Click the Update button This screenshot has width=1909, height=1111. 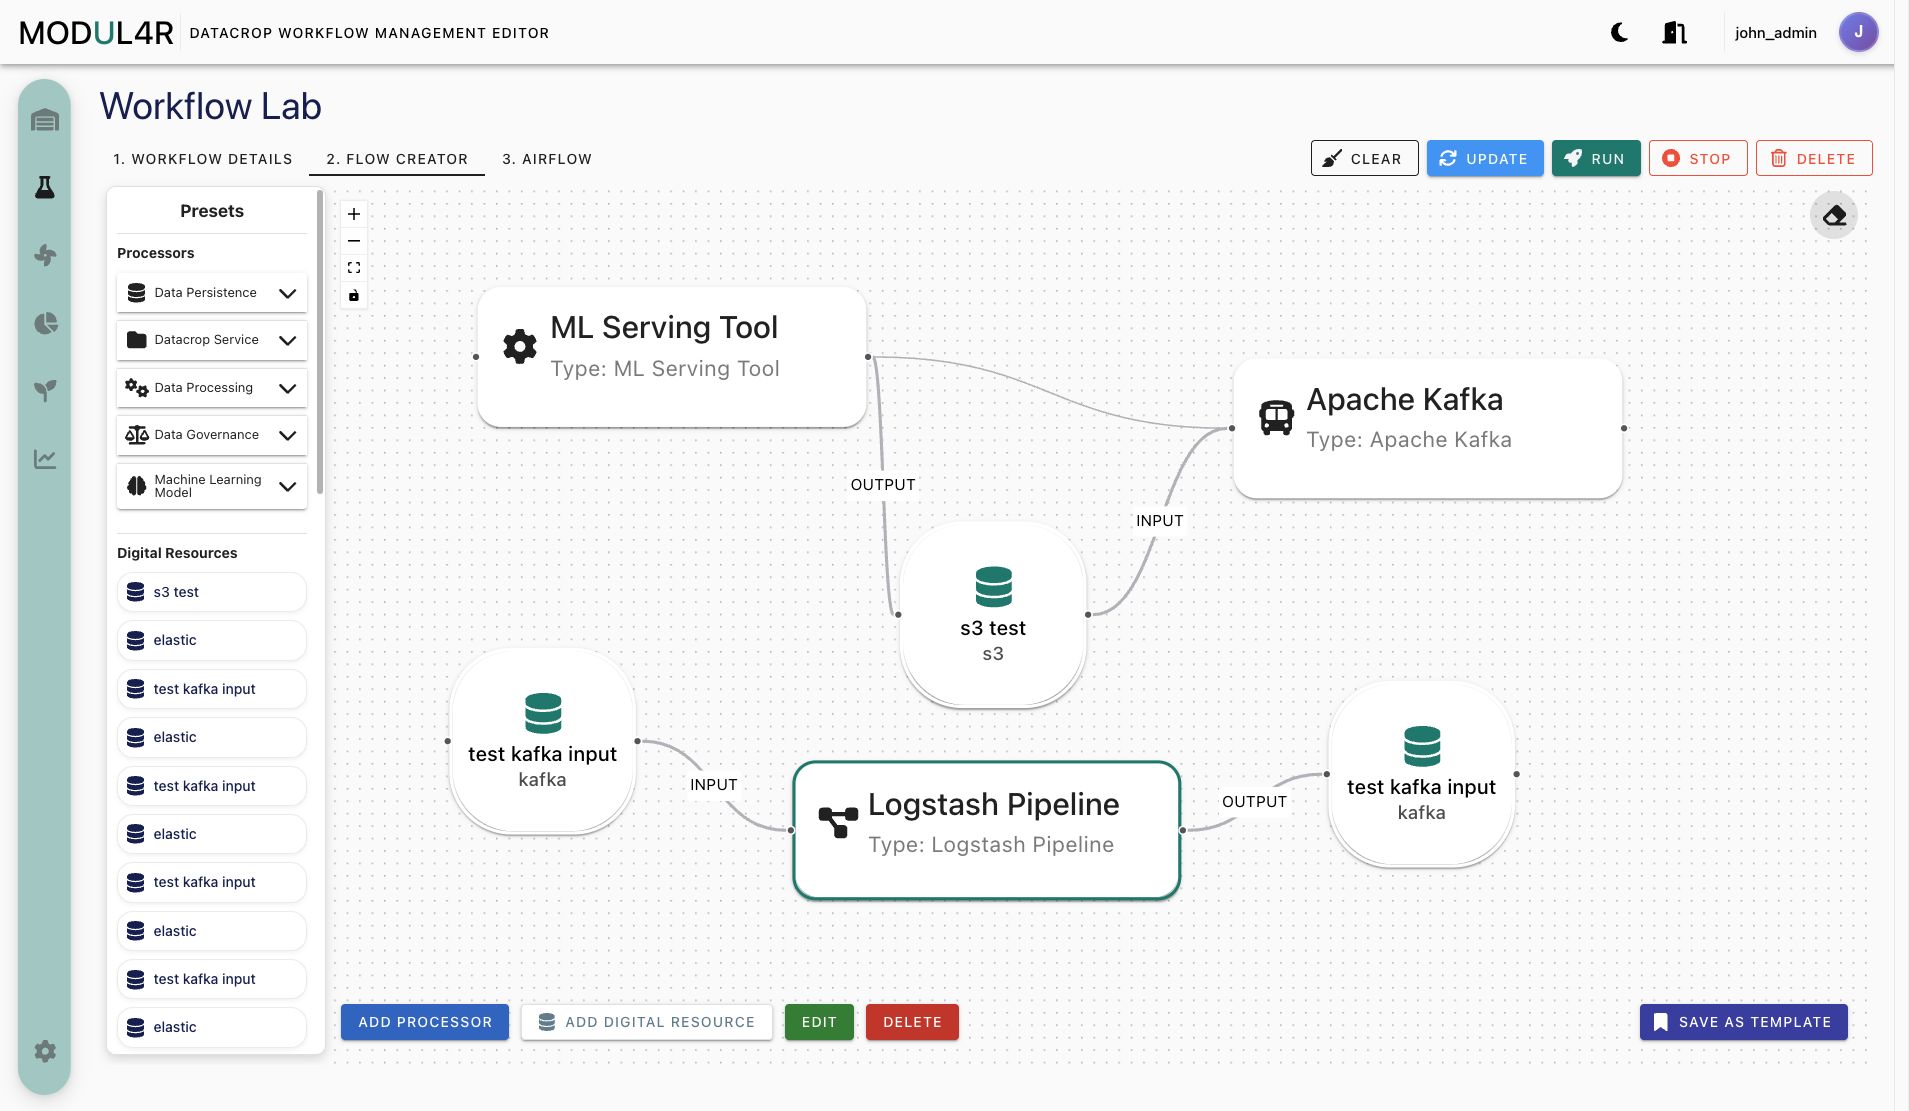[1484, 158]
